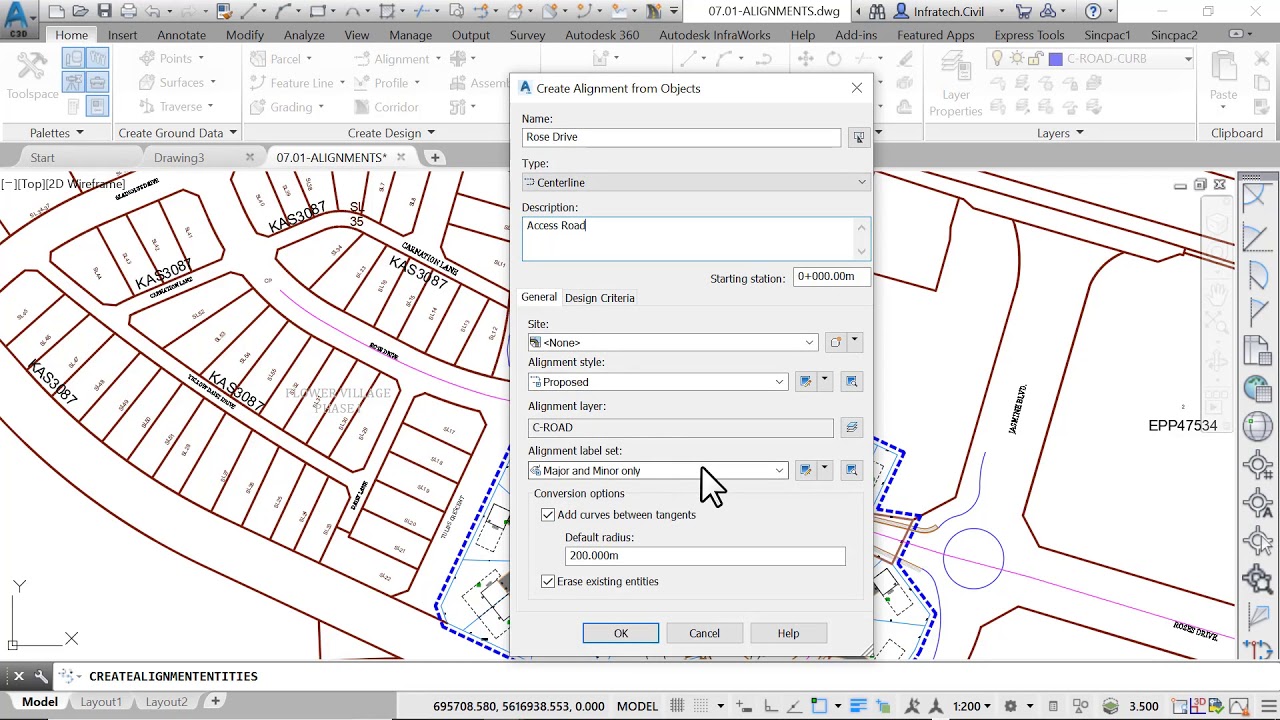Click the Model tab button at bottom left
Screen dimensions: 1280x720
pos(40,702)
